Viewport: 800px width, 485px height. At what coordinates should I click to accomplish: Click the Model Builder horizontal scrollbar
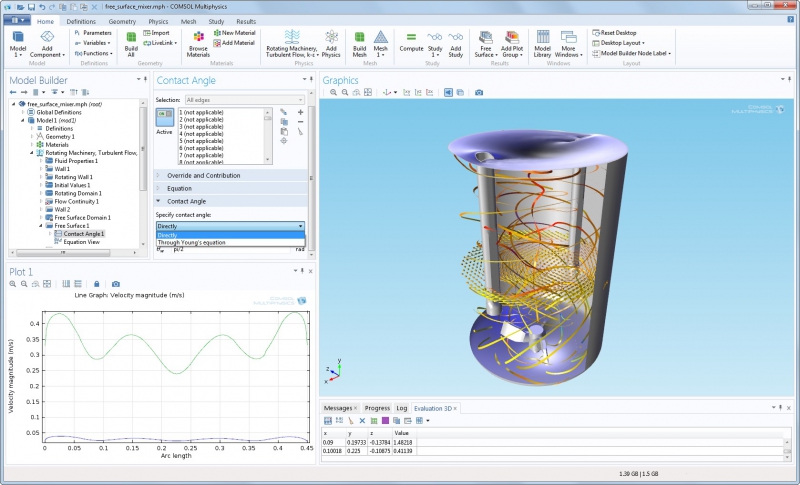point(63,252)
